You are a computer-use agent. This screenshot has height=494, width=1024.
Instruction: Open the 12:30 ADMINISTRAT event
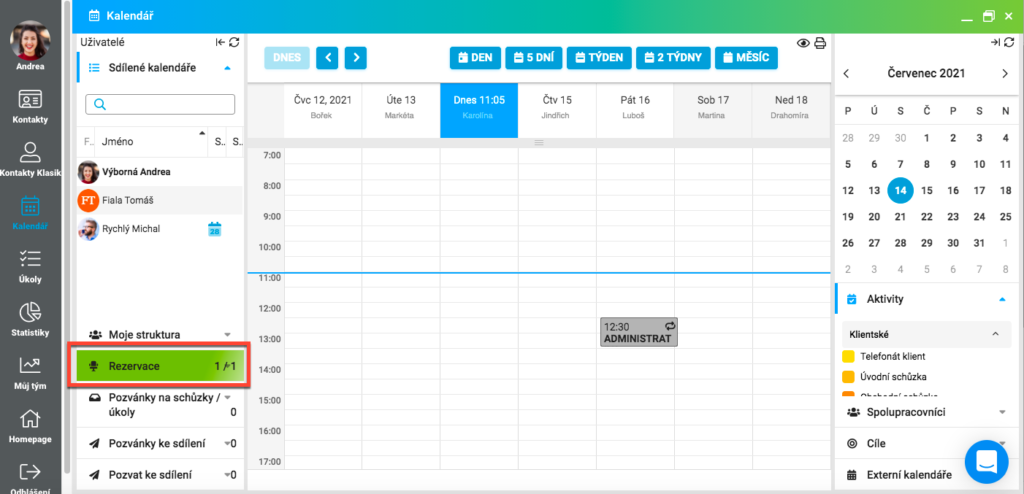(x=639, y=333)
